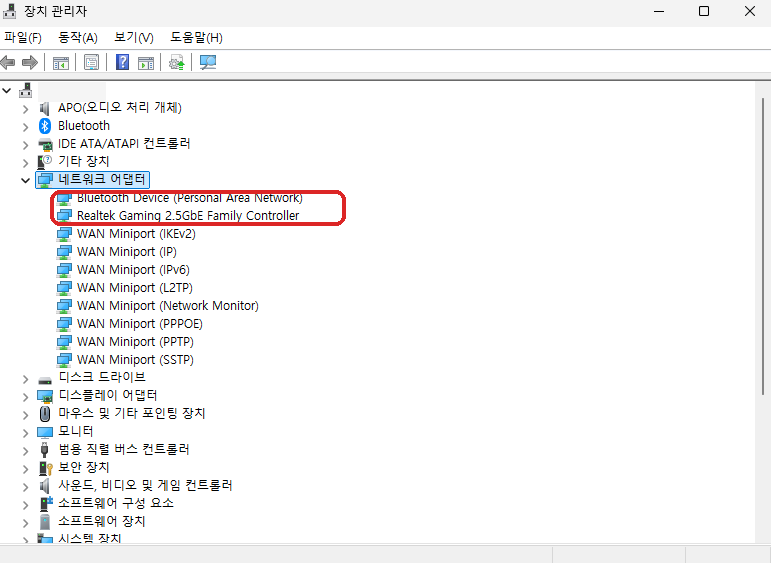Image resolution: width=771 pixels, height=563 pixels.
Task: Click the IDE ATA/ATAPI controller icon
Action: [x=45, y=144]
